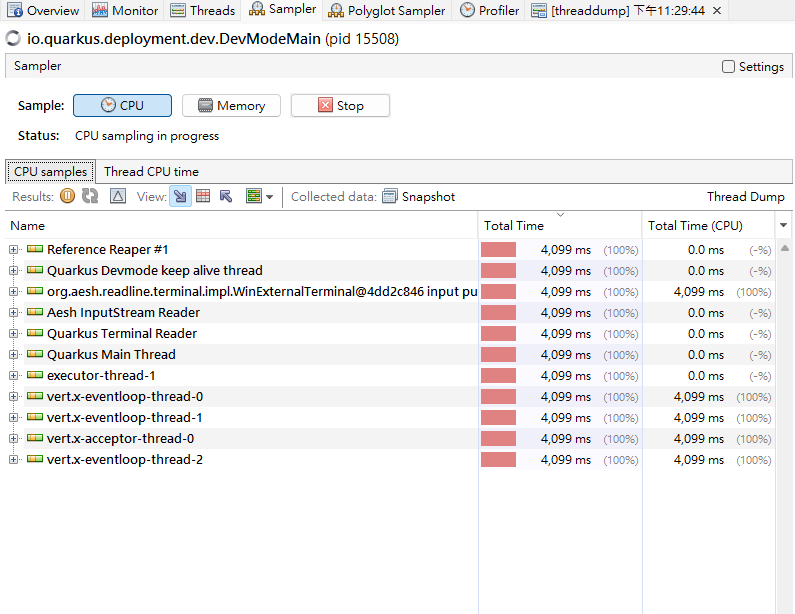Click Total Time value of executor-thread-1
This screenshot has height=614, width=795.
click(x=565, y=375)
